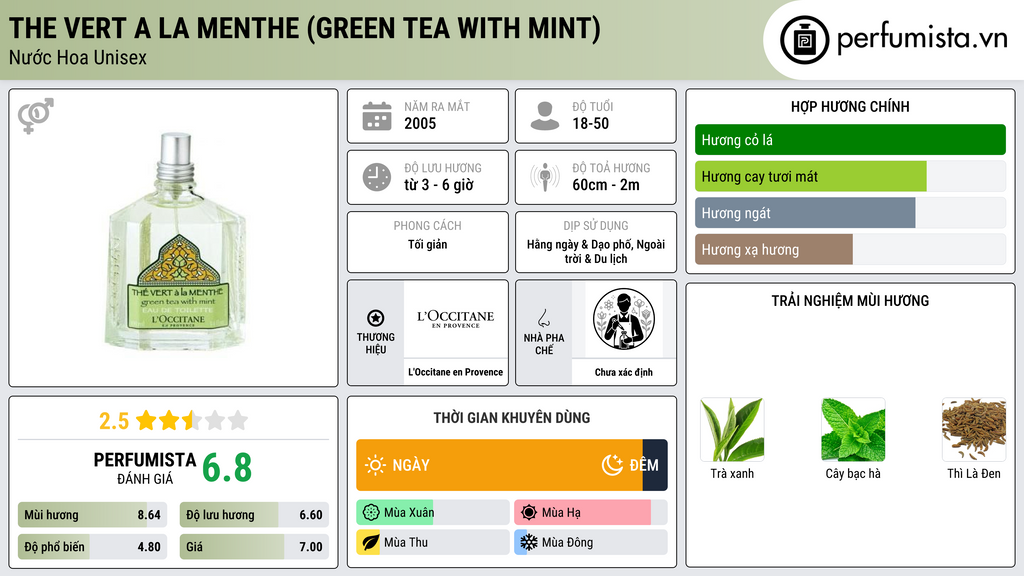Image resolution: width=1024 pixels, height=576 pixels.
Task: Click the snowflake icon for Mùa Đông
Action: coord(529,542)
